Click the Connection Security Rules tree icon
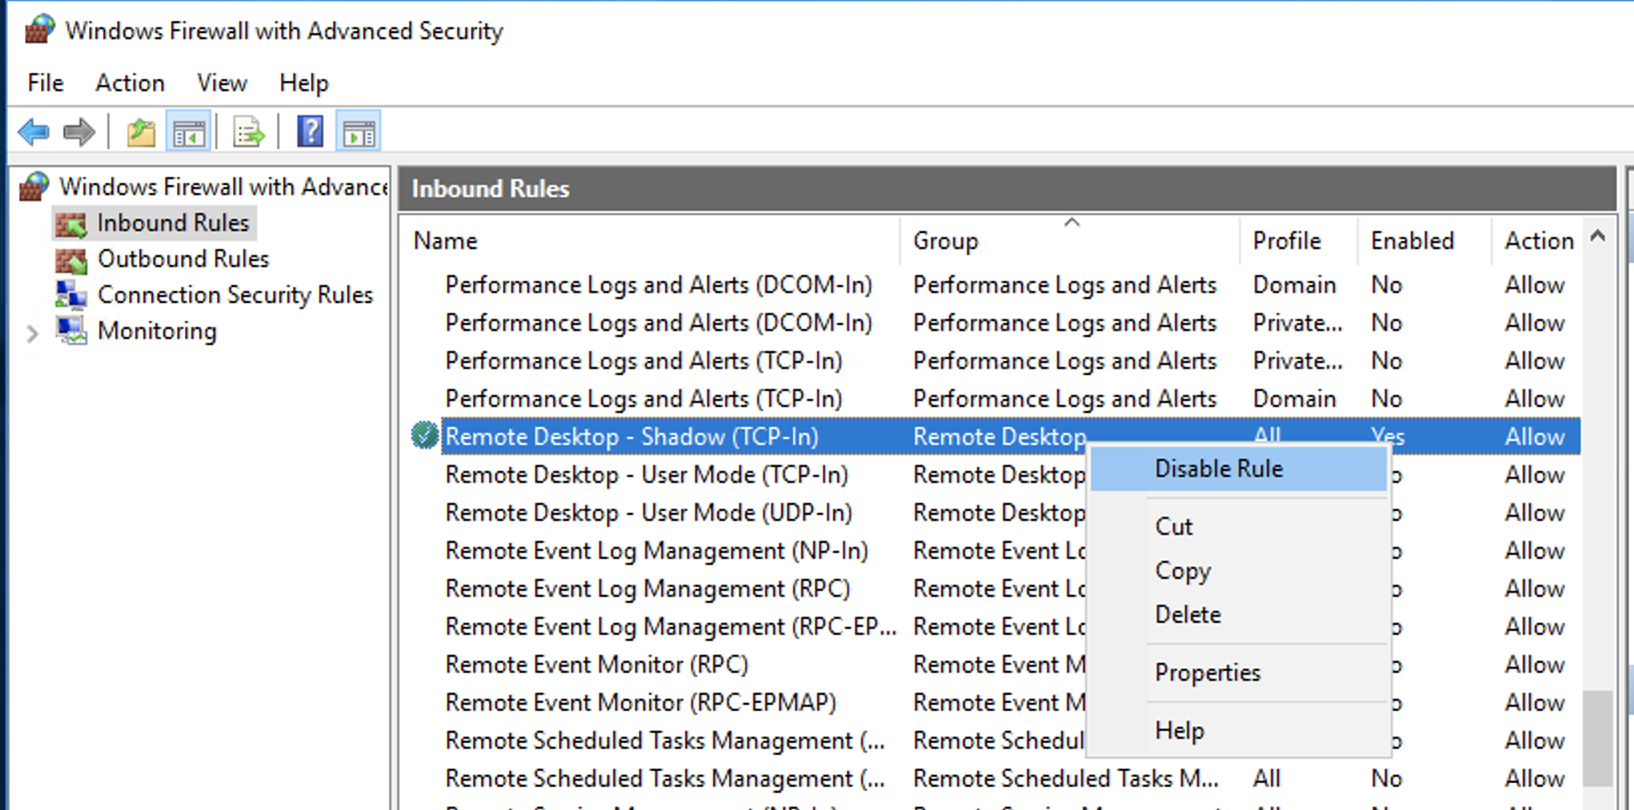 tap(71, 295)
